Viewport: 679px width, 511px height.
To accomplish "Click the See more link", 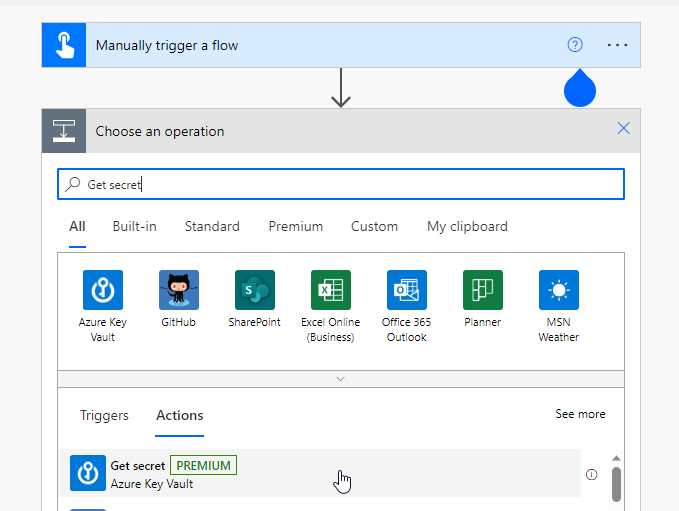I will [x=580, y=414].
